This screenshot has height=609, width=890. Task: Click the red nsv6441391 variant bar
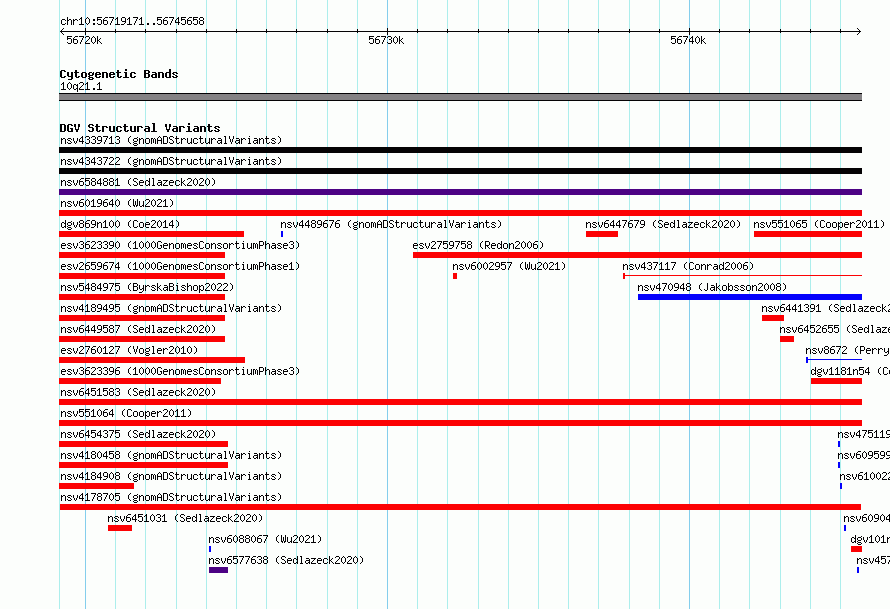point(773,318)
